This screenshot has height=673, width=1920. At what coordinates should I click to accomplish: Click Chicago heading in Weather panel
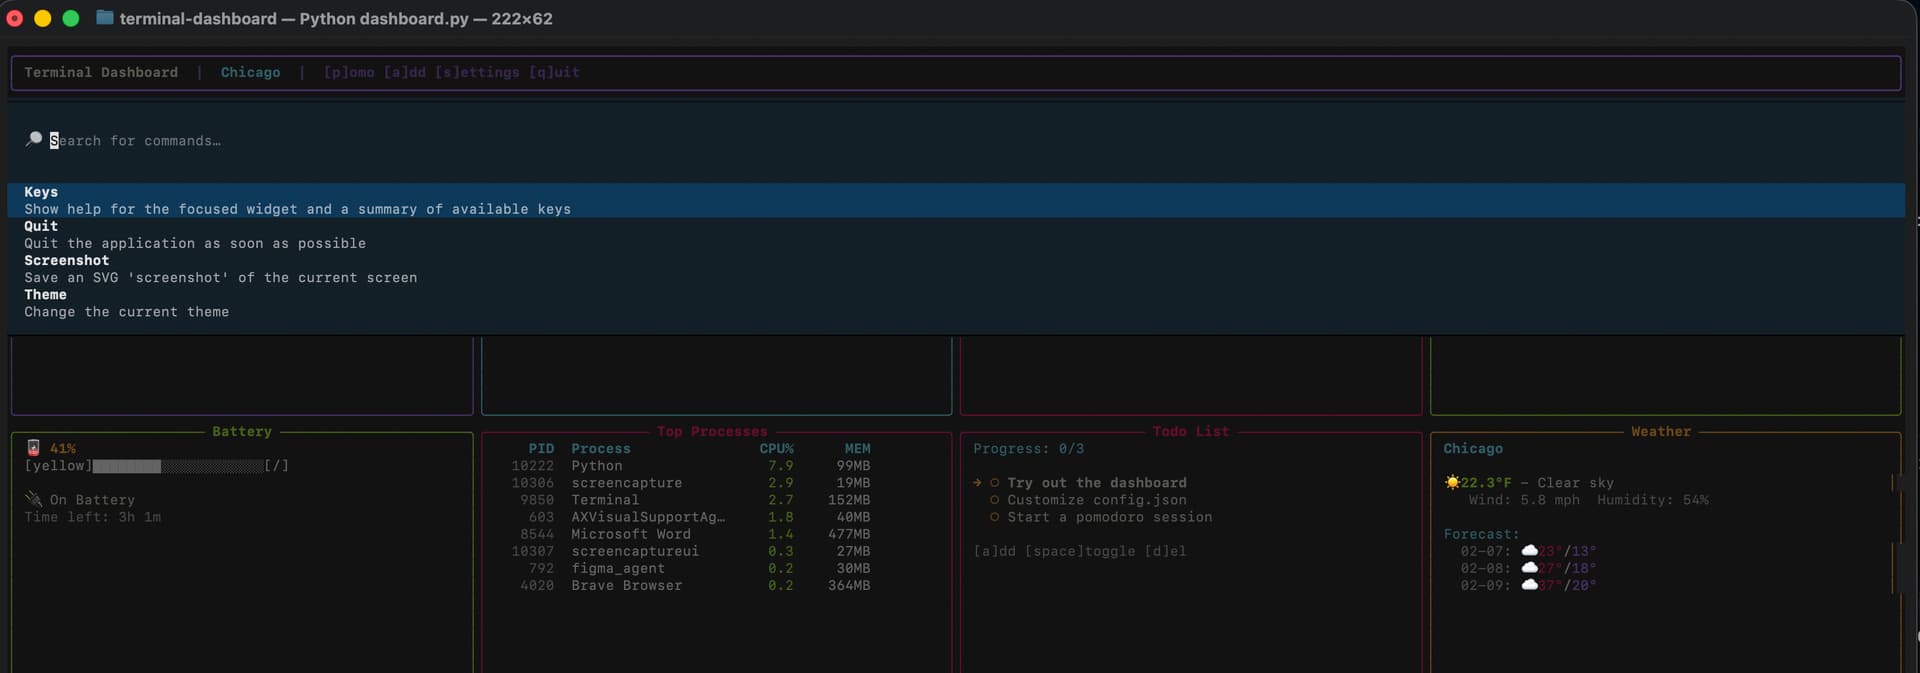click(1473, 449)
